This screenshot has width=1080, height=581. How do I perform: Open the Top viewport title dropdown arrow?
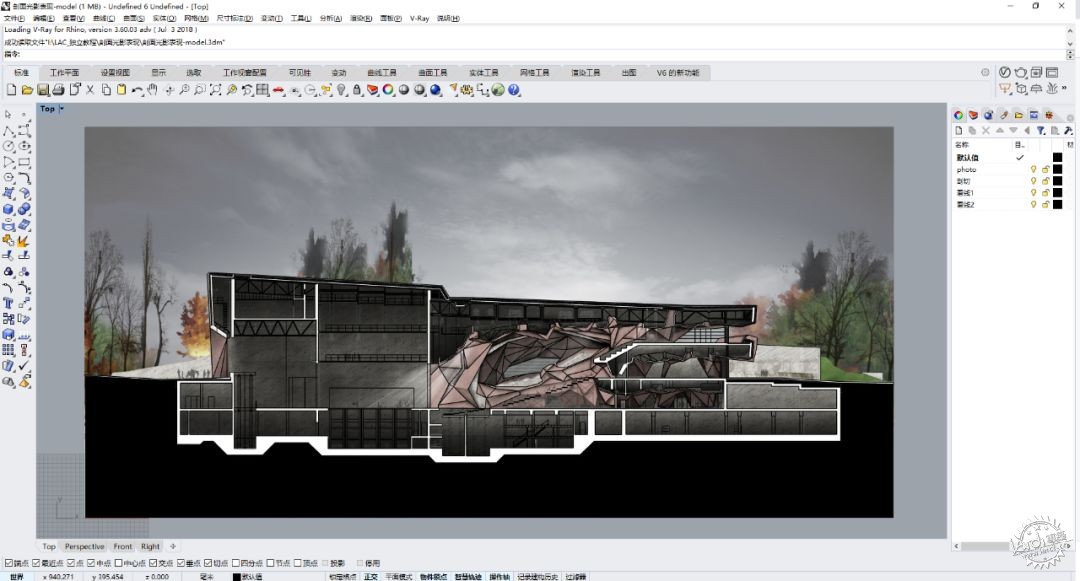[x=61, y=109]
